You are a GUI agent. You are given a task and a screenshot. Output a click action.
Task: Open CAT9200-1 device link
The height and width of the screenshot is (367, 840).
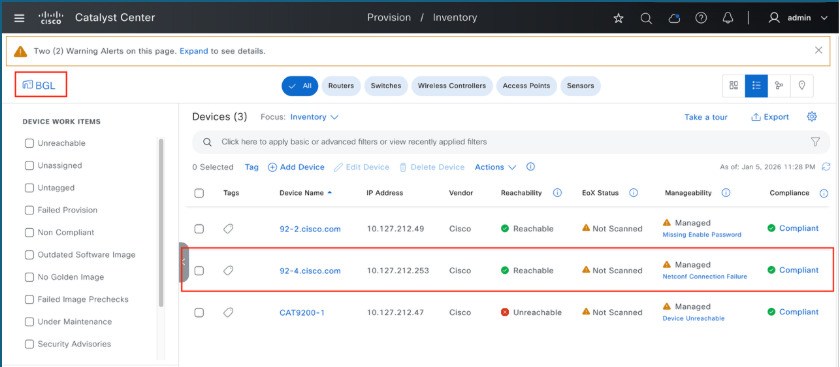(x=302, y=312)
